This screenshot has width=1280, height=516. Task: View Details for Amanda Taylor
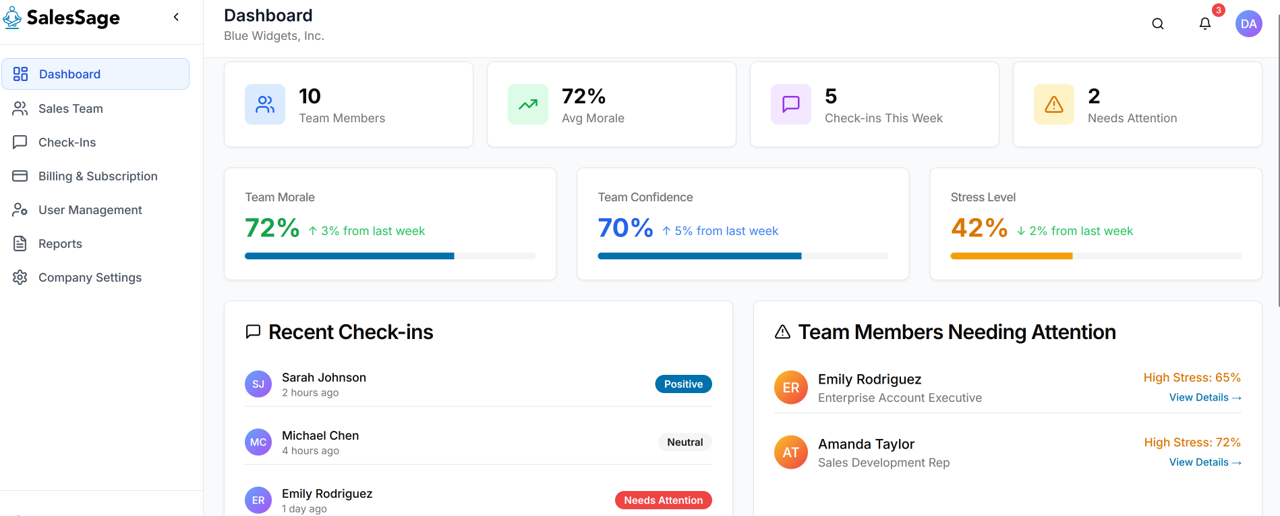click(x=1205, y=463)
